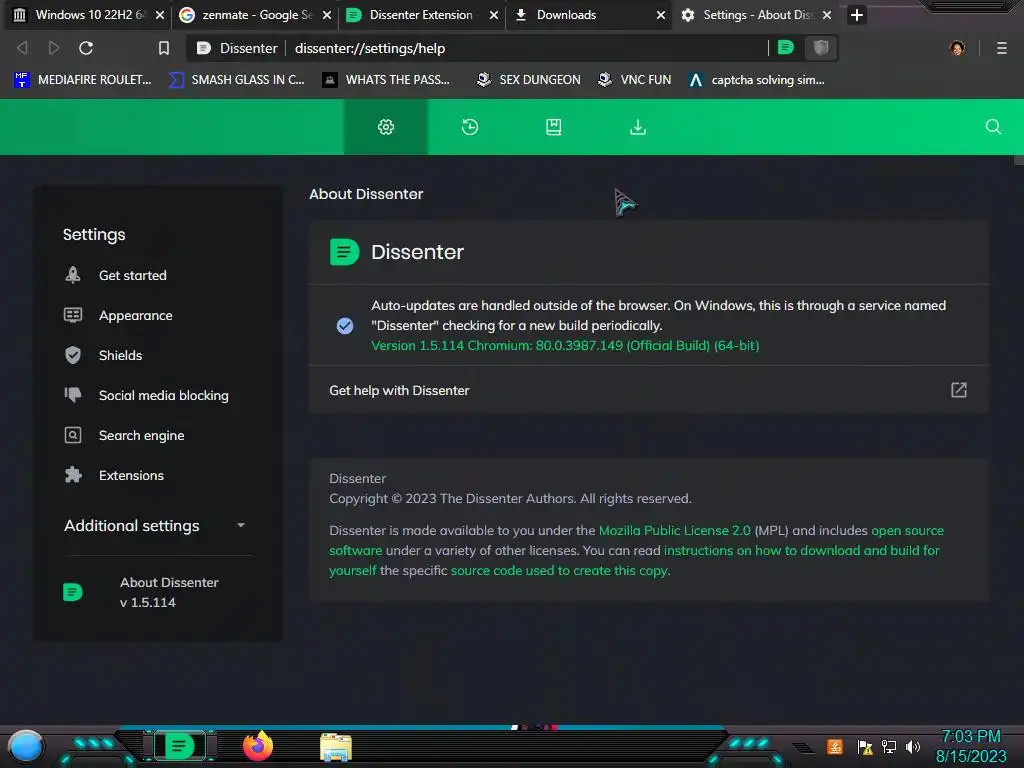Open MEDIAFIRE ROULET... bookmark
1024x768 pixels.
pos(83,80)
